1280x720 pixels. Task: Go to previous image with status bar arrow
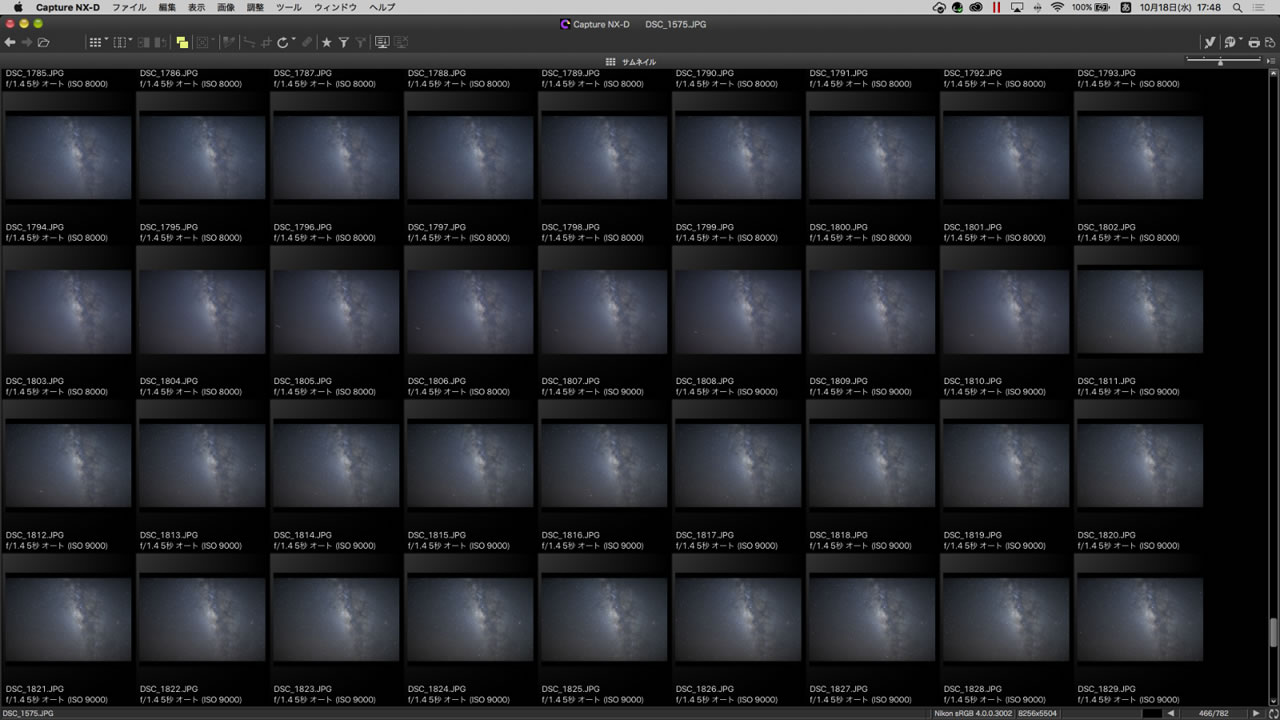point(1171,713)
